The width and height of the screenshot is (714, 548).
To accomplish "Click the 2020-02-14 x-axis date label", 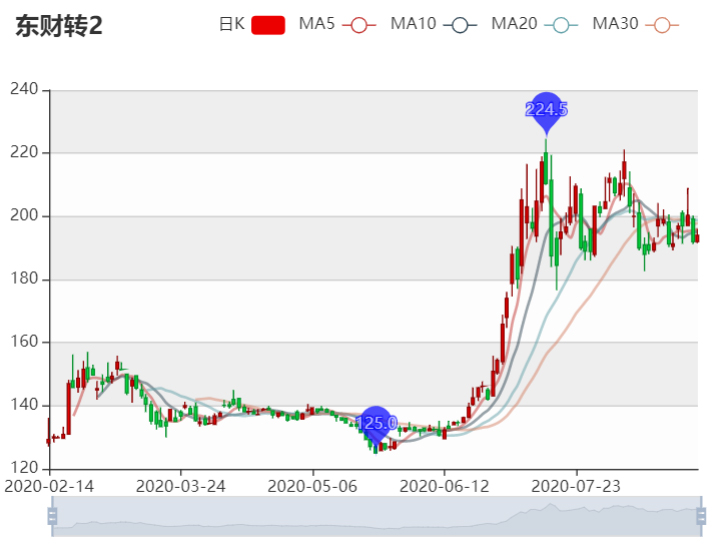I will pyautogui.click(x=49, y=487).
